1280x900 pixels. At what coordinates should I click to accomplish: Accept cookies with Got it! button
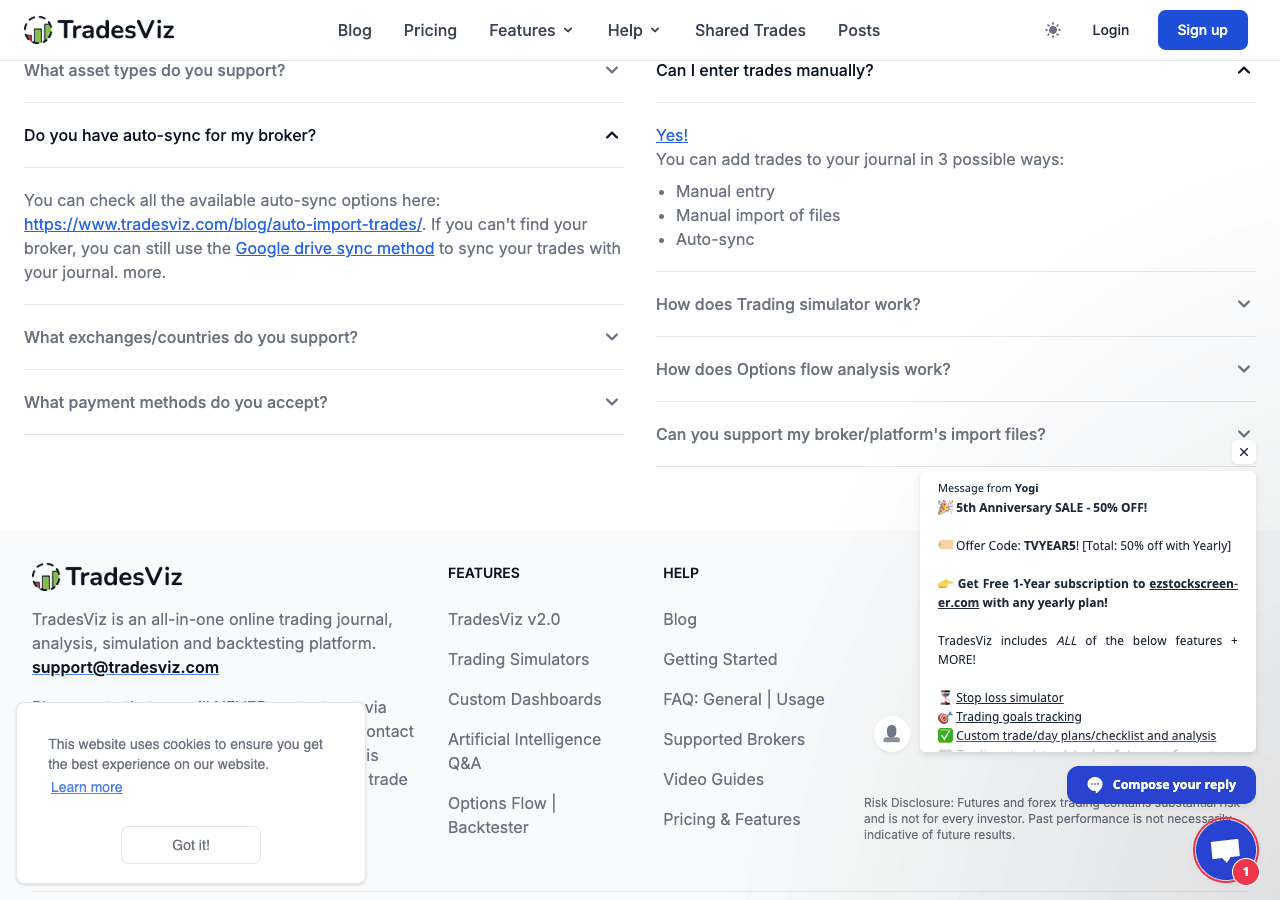(191, 845)
